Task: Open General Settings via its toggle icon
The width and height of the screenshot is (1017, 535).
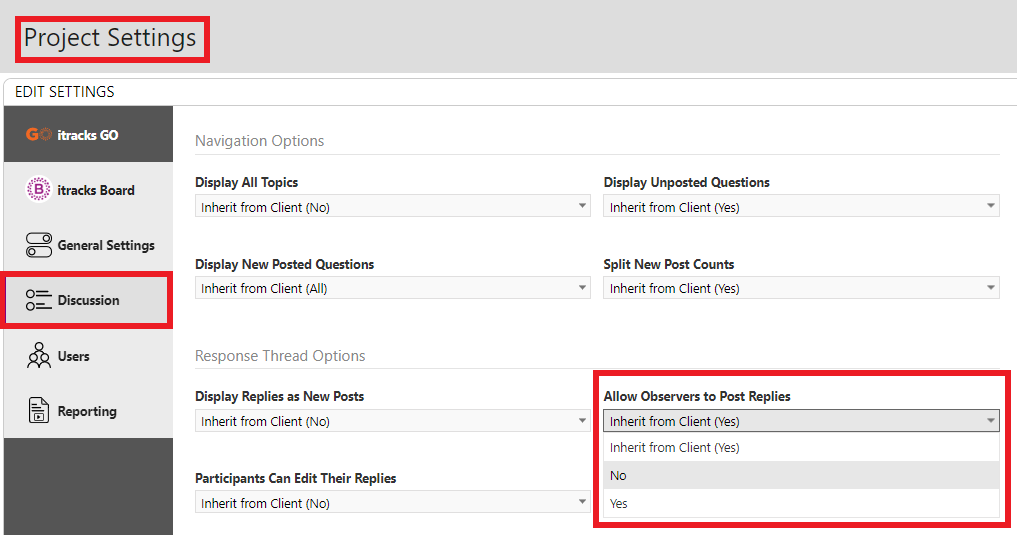Action: pyautogui.click(x=39, y=245)
